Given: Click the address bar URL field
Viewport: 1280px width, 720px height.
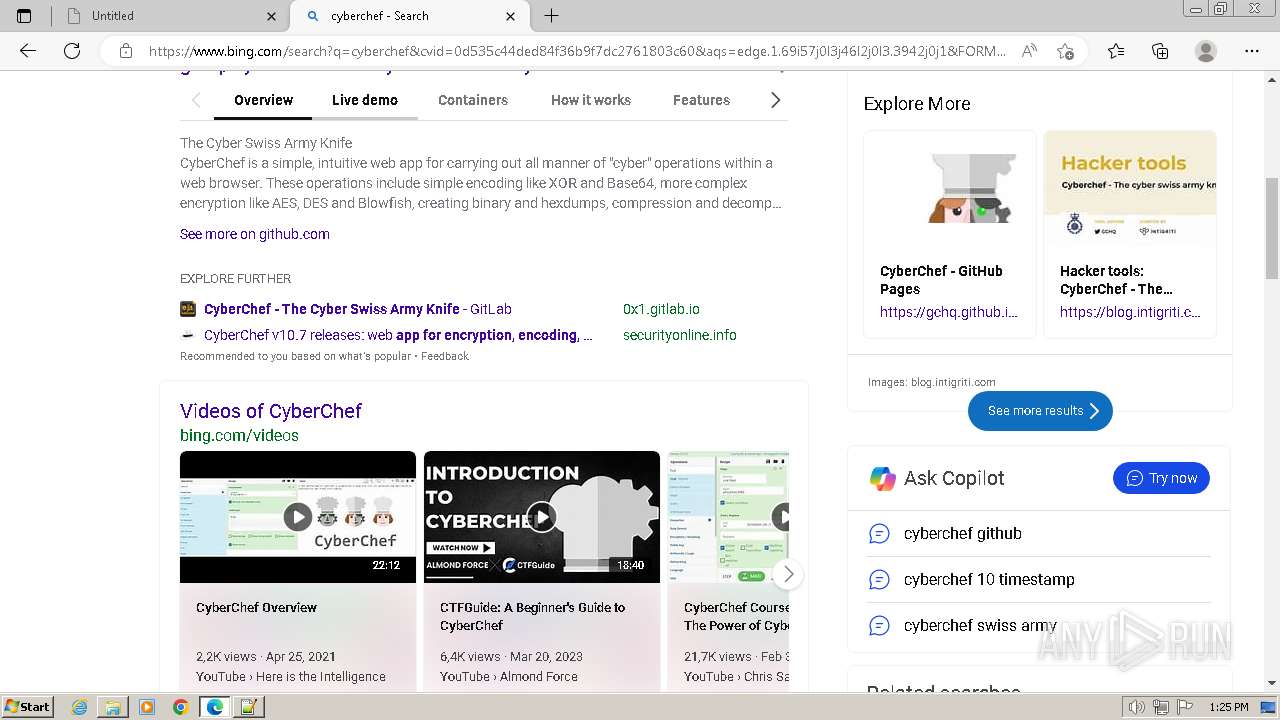Looking at the screenshot, I should (577, 51).
